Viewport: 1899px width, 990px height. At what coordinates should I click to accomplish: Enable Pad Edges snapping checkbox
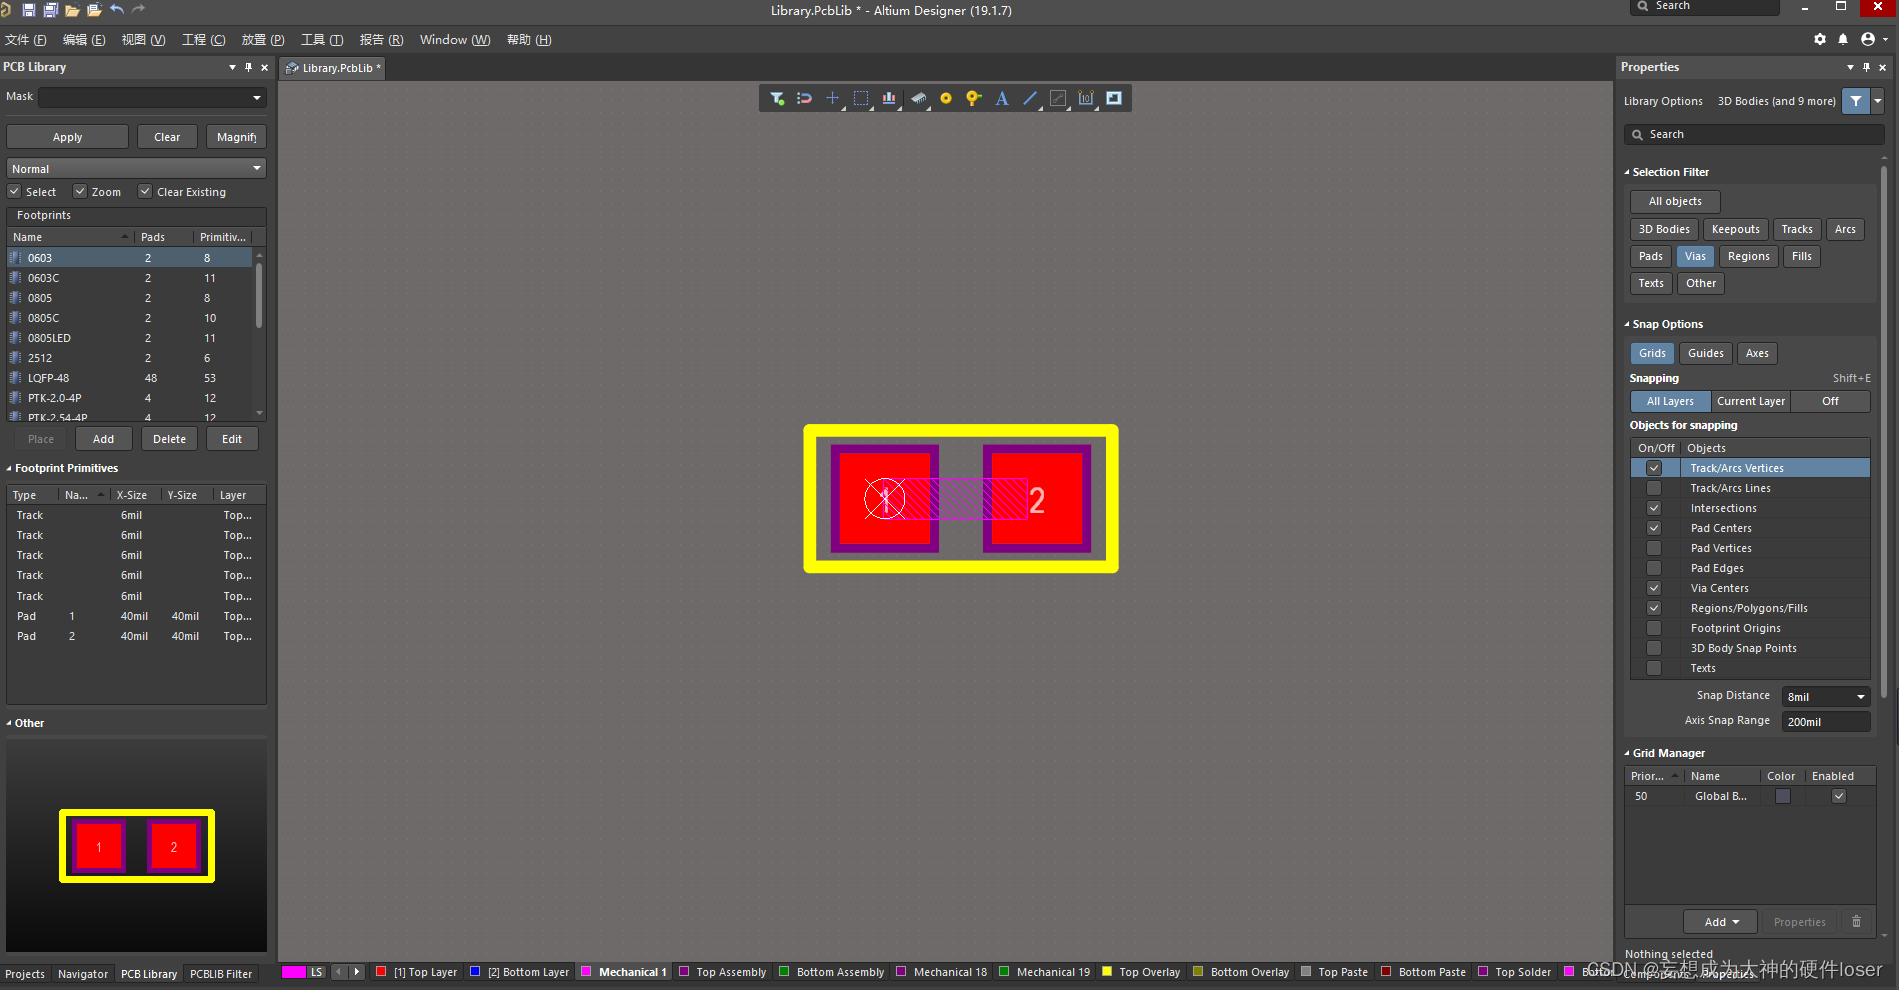(1654, 568)
